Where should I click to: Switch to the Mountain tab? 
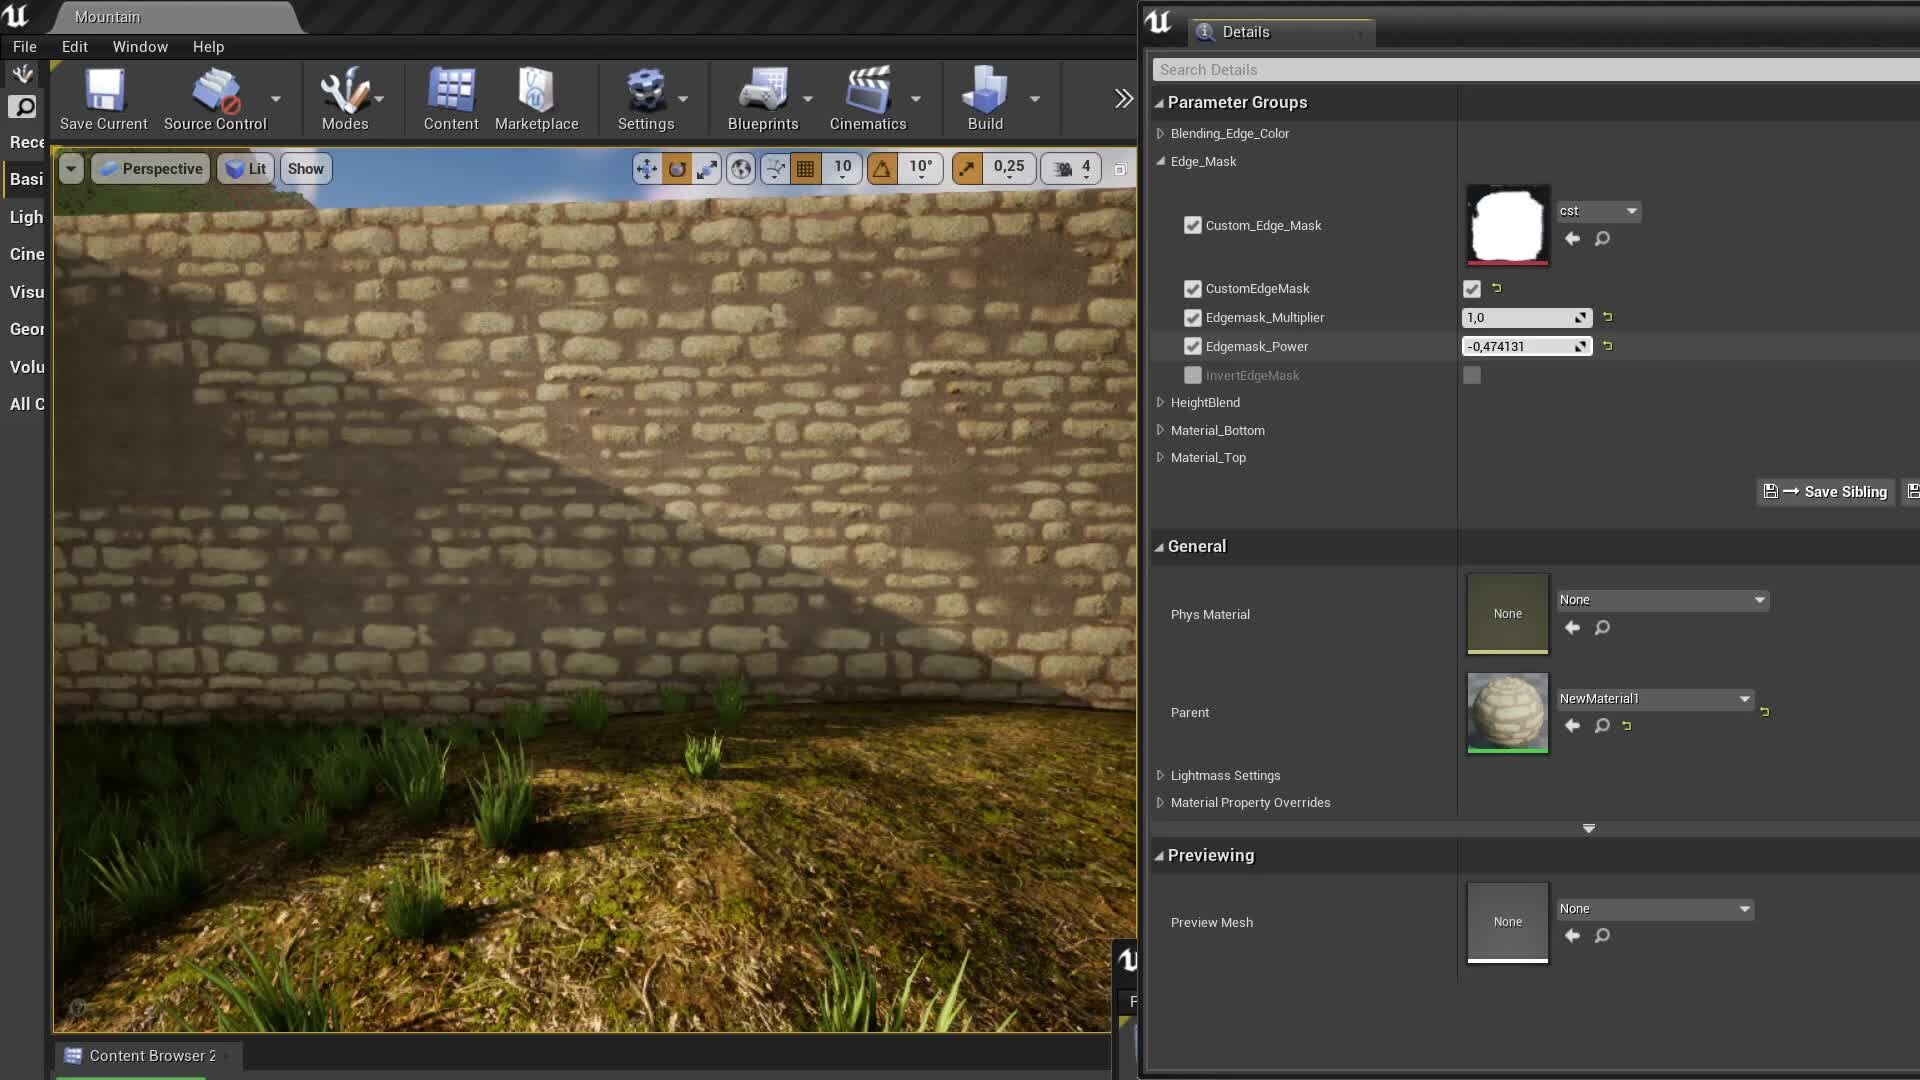(x=107, y=16)
